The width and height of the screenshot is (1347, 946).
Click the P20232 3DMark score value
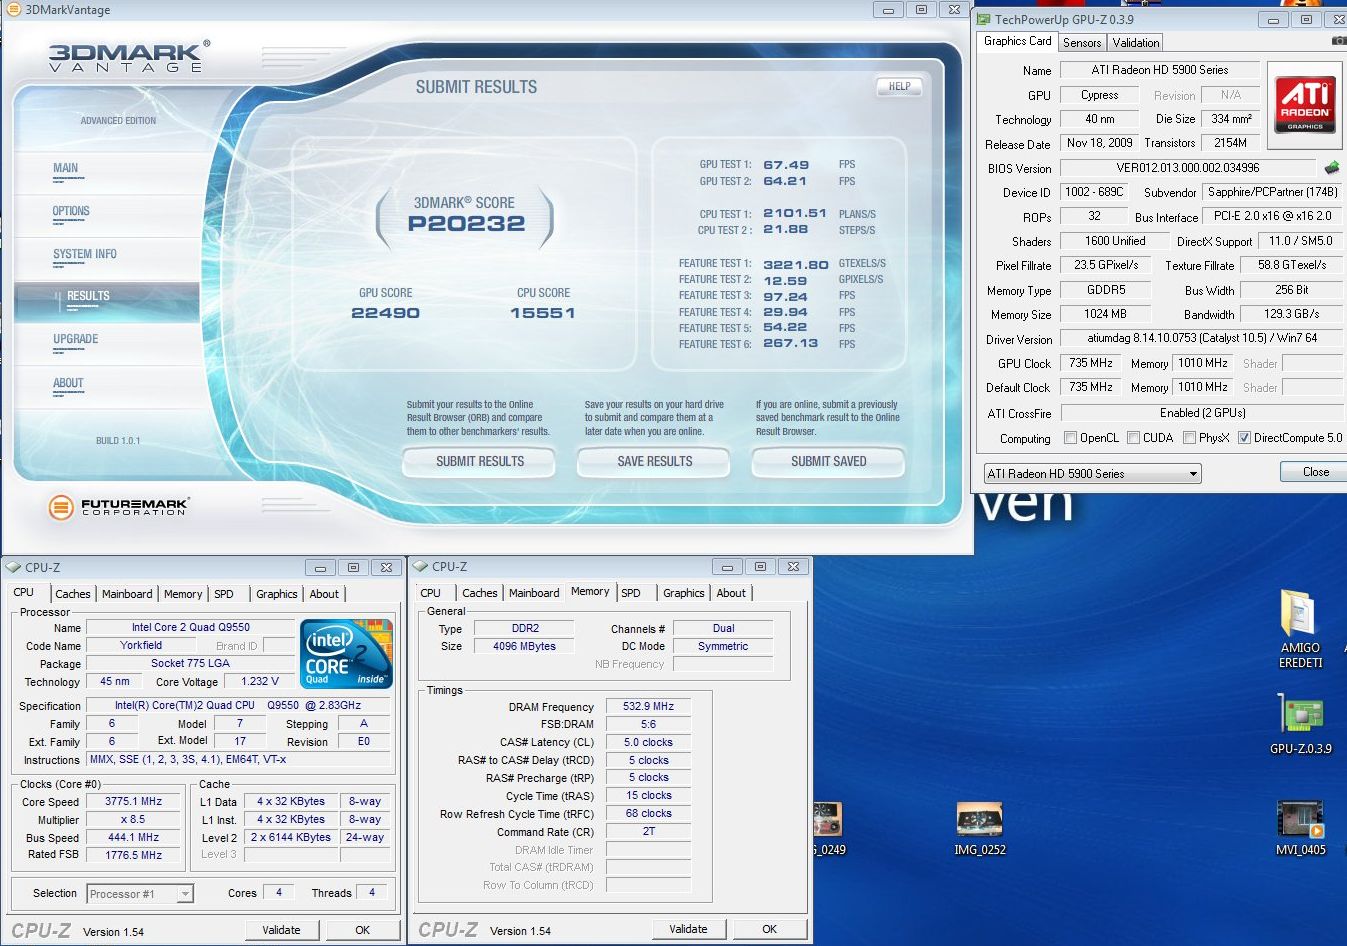coord(466,224)
